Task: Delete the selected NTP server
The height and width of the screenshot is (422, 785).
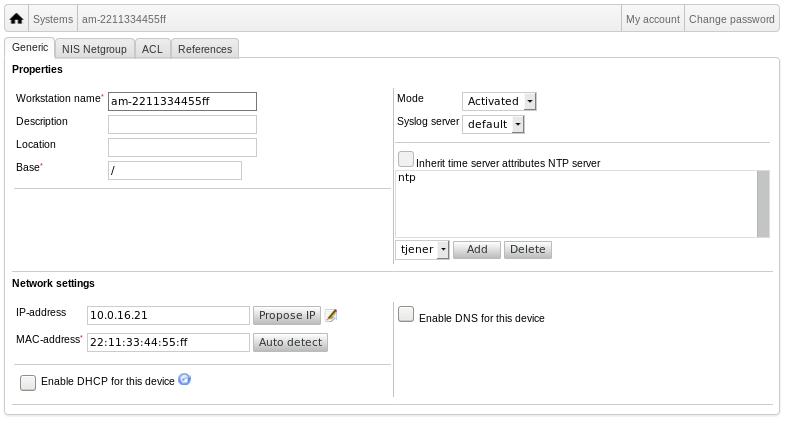Action: 527,250
